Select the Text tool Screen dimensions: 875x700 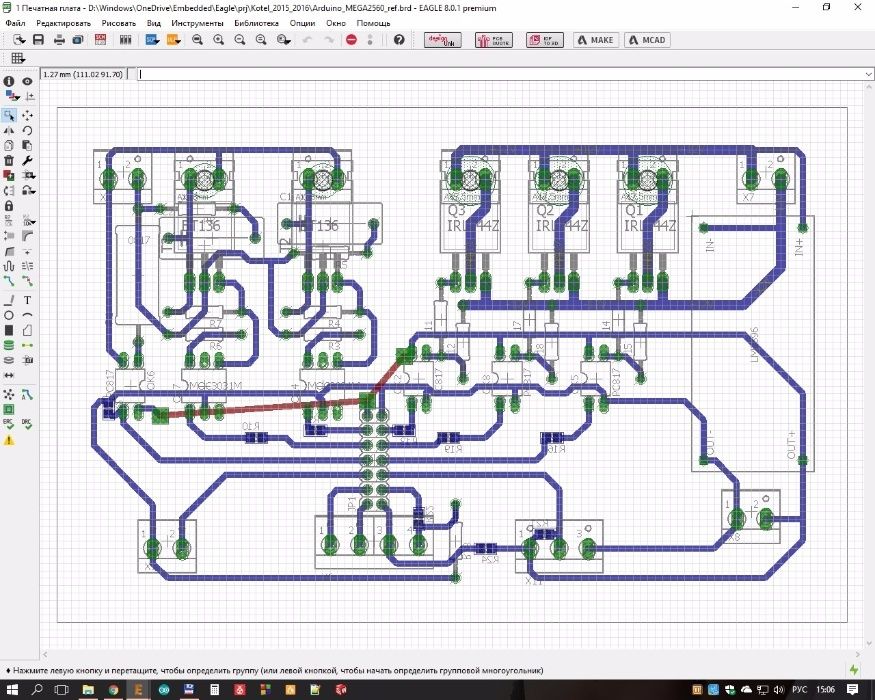(27, 300)
